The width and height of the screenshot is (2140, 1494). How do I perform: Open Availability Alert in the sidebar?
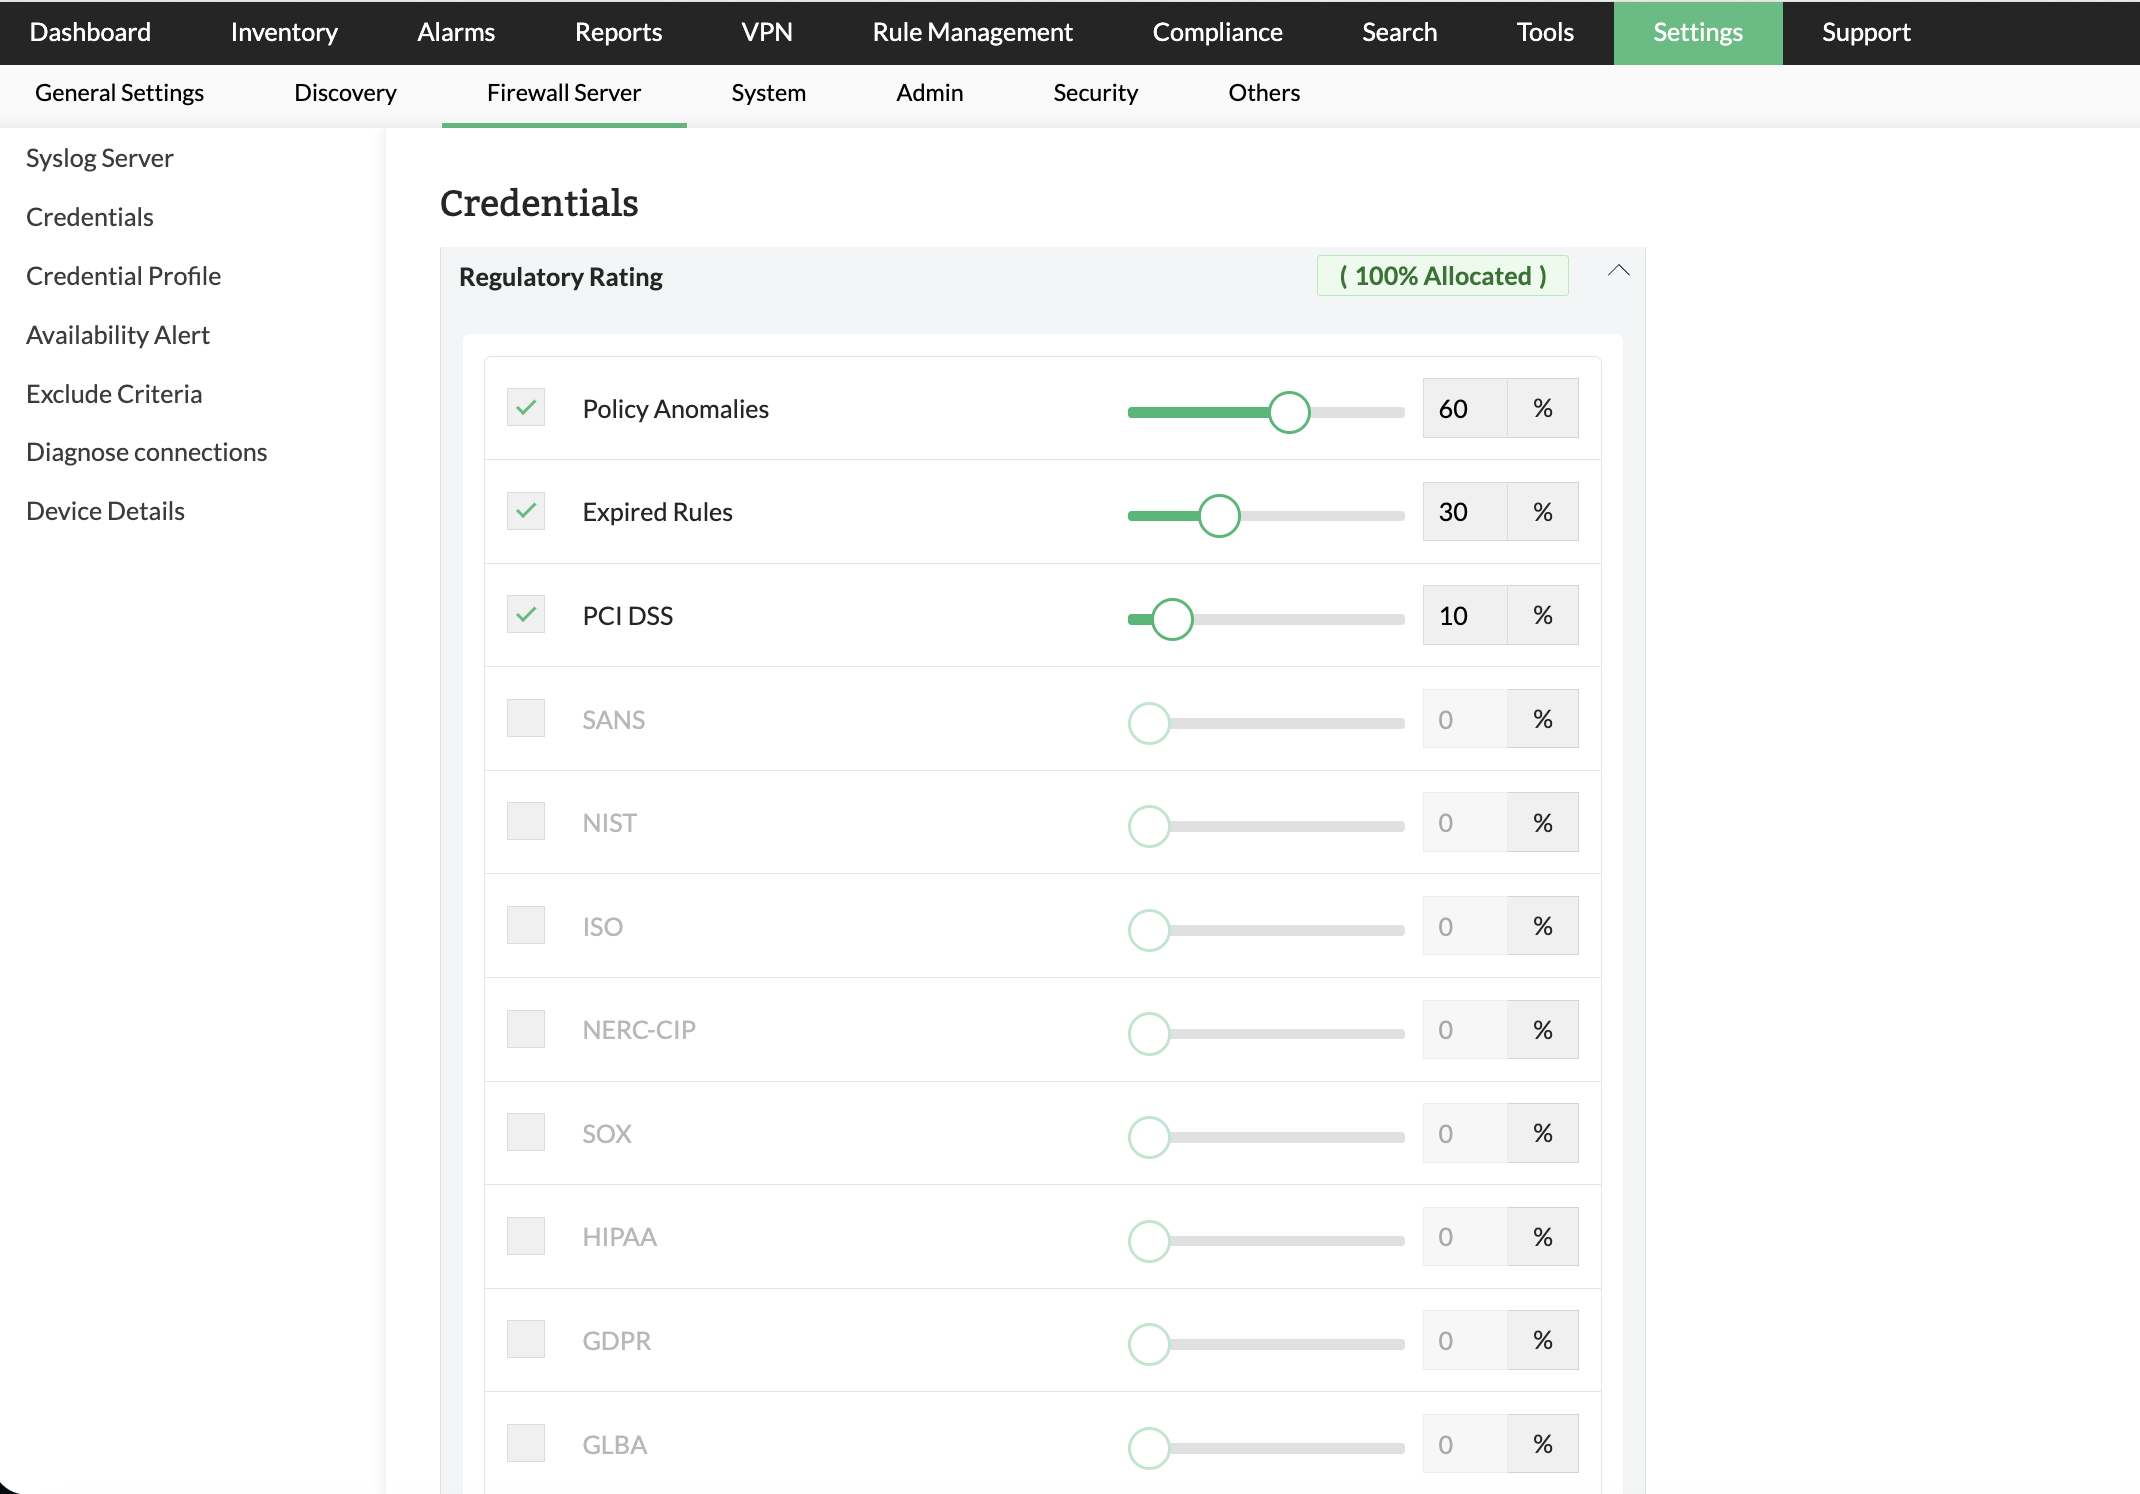click(118, 335)
